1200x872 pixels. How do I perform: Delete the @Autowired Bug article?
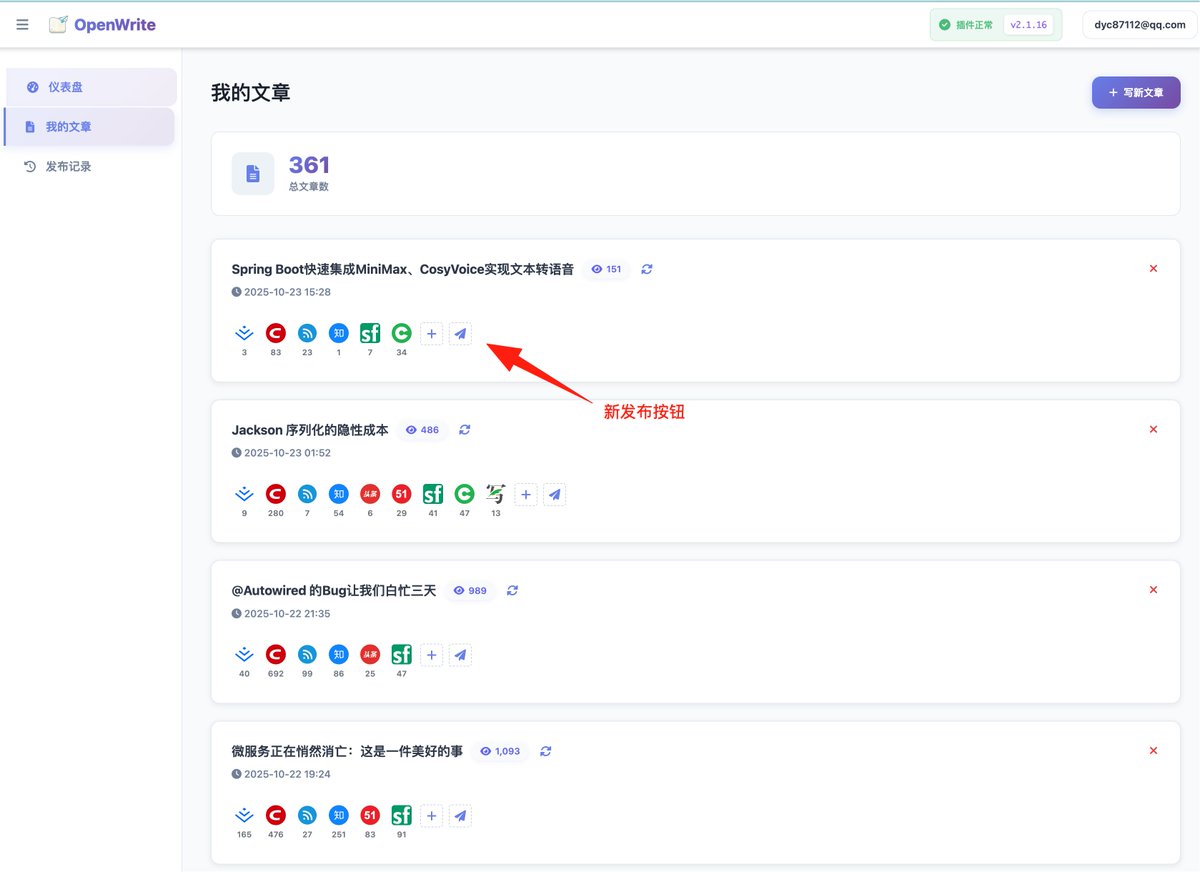coord(1153,590)
